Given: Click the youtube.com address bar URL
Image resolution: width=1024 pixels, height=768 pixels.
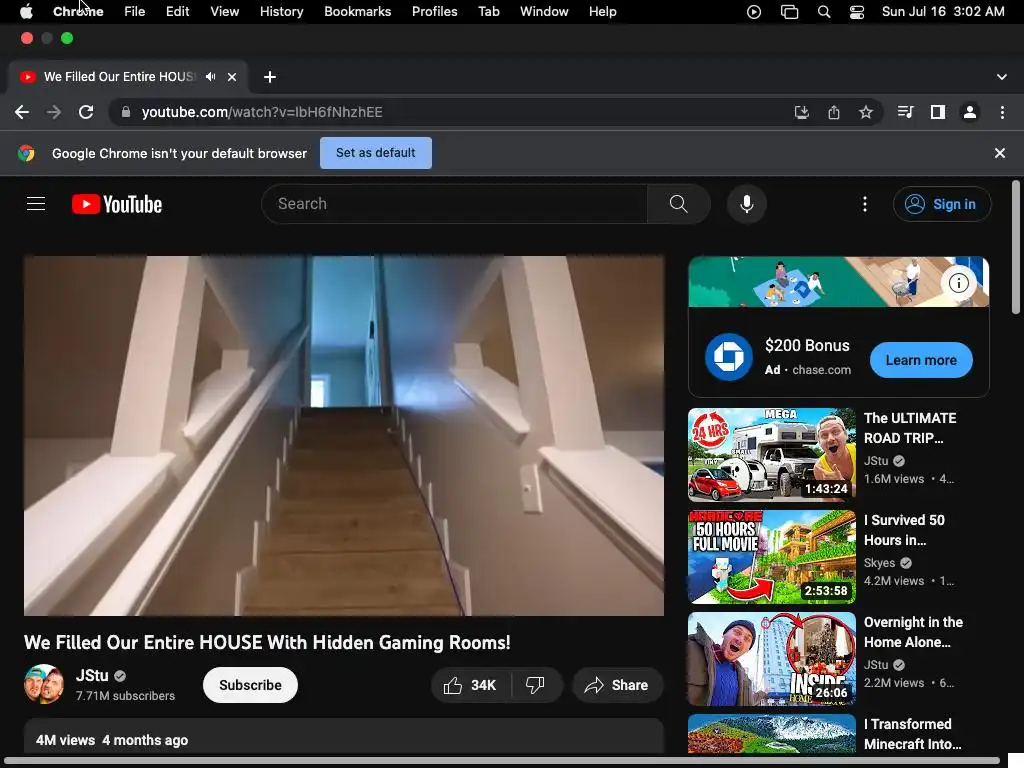Looking at the screenshot, I should (x=262, y=112).
